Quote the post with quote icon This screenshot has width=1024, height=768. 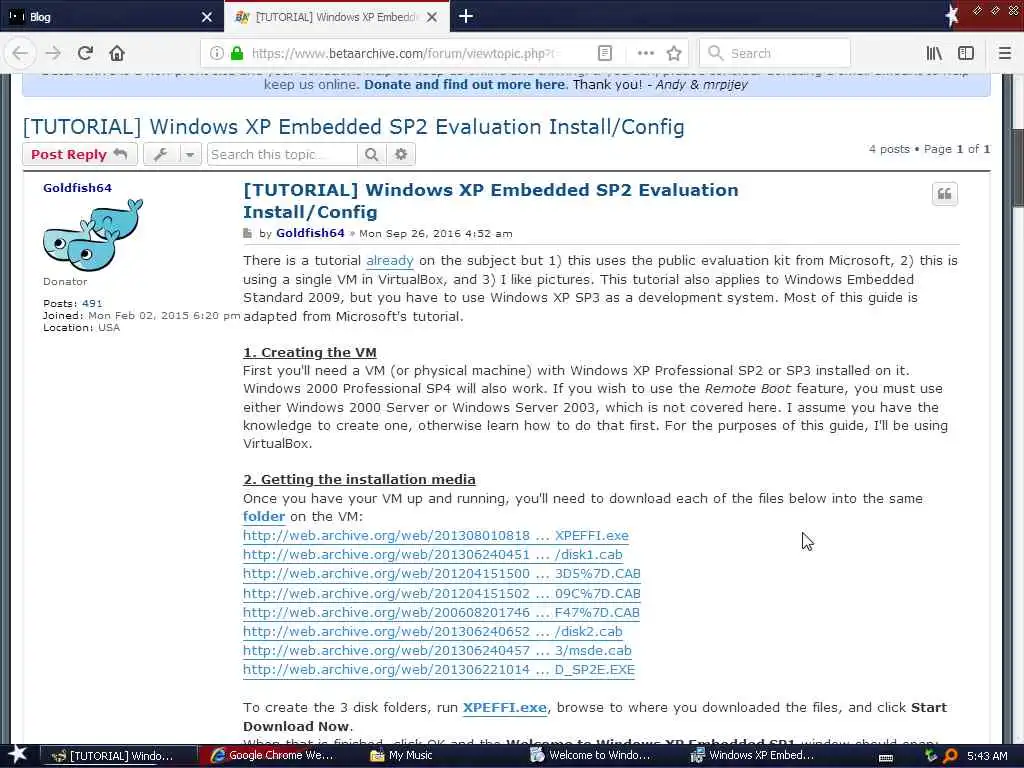pos(944,193)
